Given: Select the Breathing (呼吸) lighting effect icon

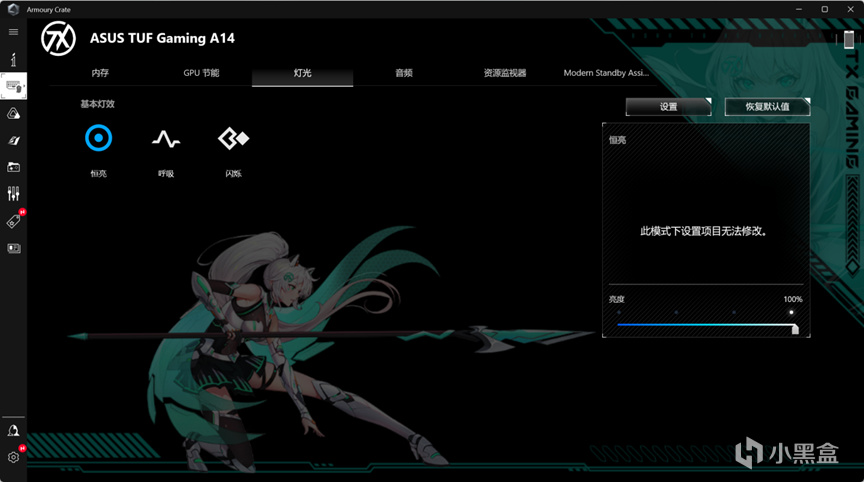Looking at the screenshot, I should (x=166, y=139).
